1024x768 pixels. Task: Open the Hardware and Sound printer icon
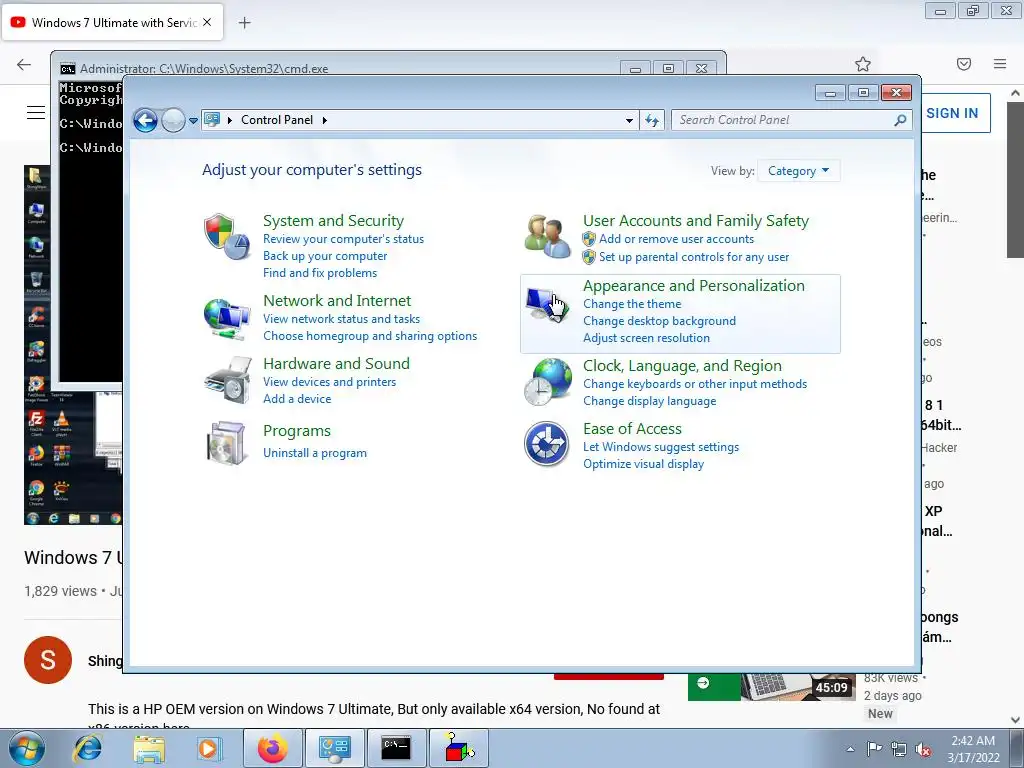(x=228, y=380)
